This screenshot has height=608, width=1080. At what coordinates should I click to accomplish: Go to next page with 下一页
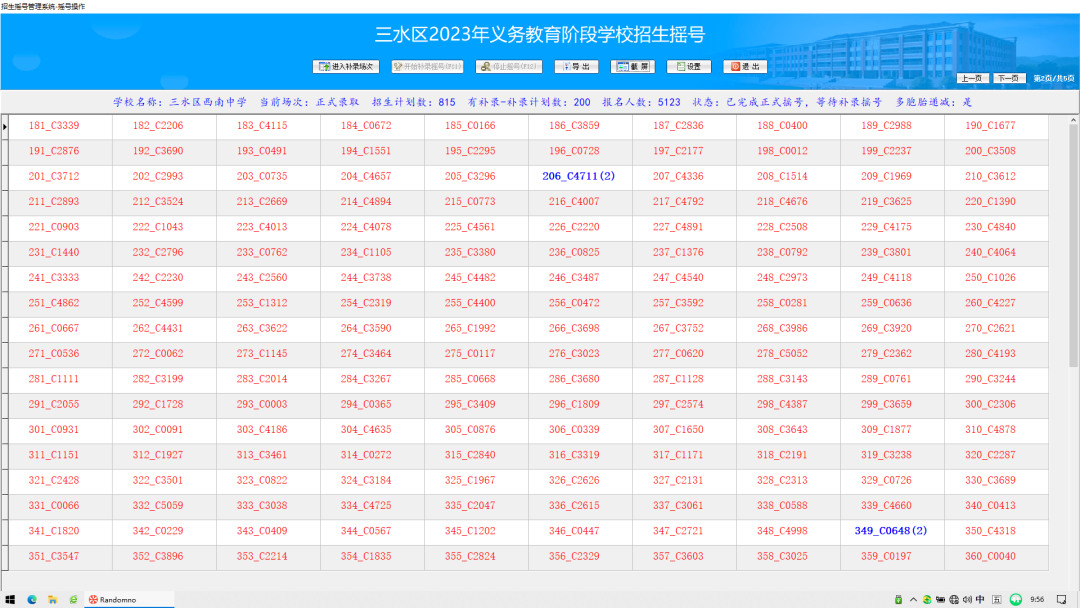1009,78
